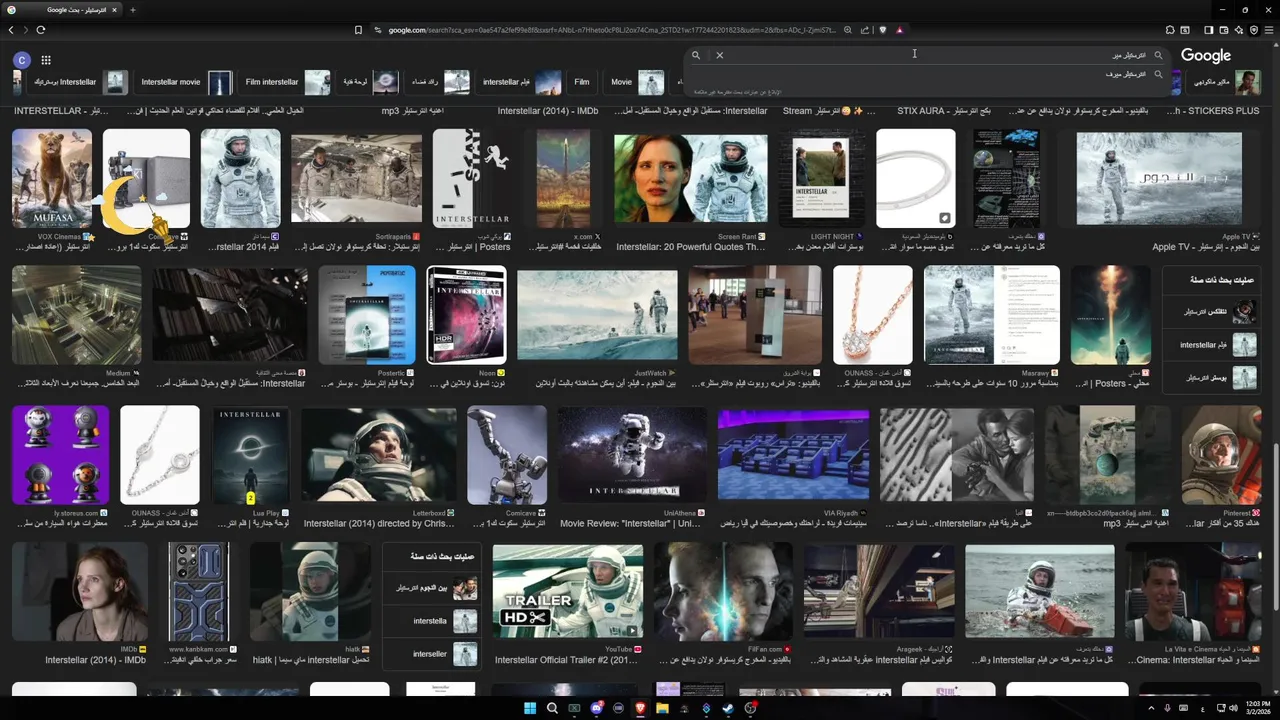The width and height of the screenshot is (1280, 720).
Task: Click the share icon in address bar
Action: pyautogui.click(x=865, y=30)
